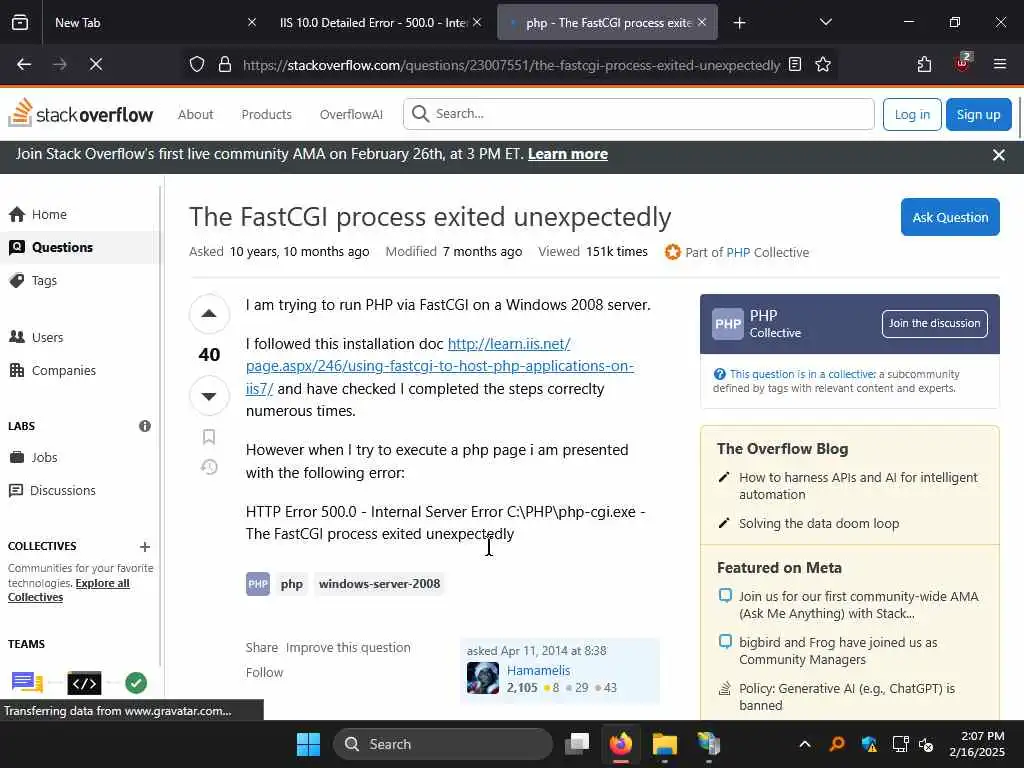Open the Firefox View tab list icon
Screen dimensions: 1024x768
click(20, 22)
